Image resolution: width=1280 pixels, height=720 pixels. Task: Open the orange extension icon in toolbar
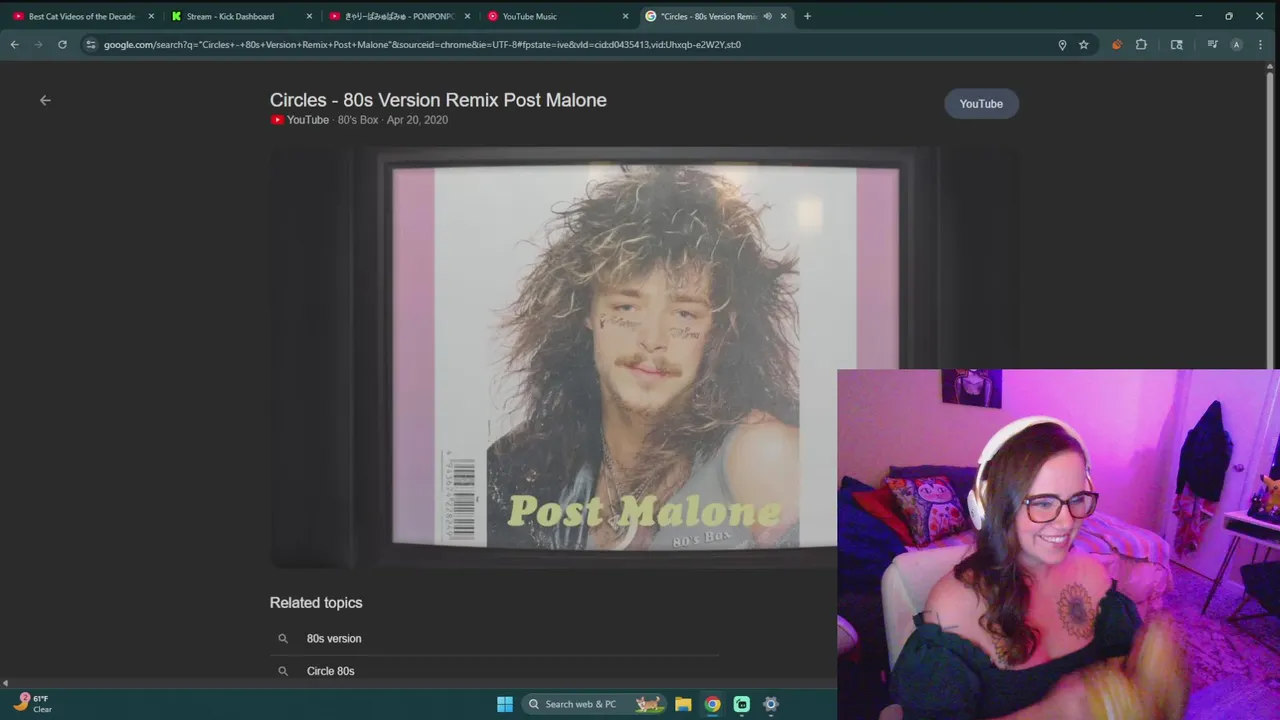tap(1117, 44)
